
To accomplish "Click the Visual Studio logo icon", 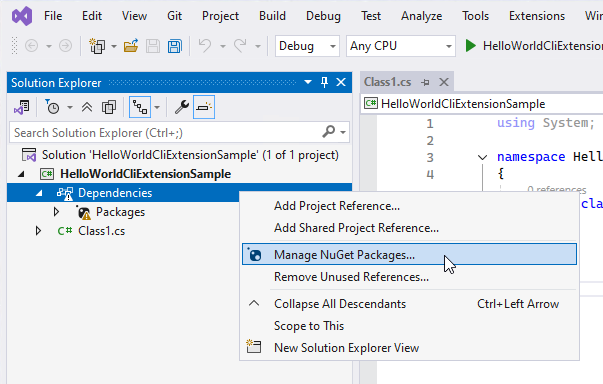I will (x=22, y=16).
